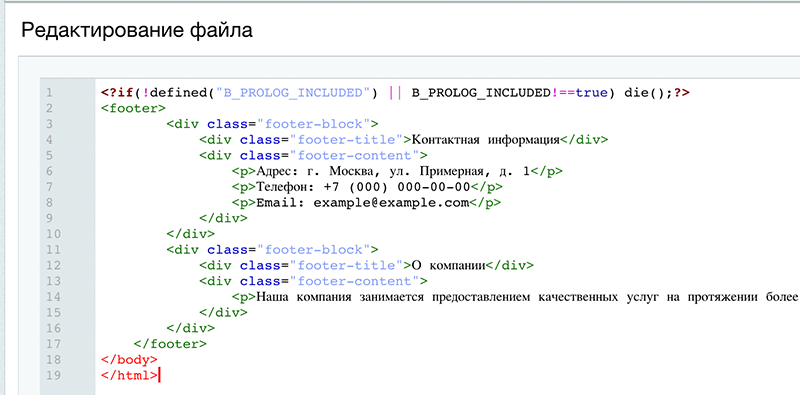
Task: Click the Редактирование файла heading
Action: click(x=137, y=31)
